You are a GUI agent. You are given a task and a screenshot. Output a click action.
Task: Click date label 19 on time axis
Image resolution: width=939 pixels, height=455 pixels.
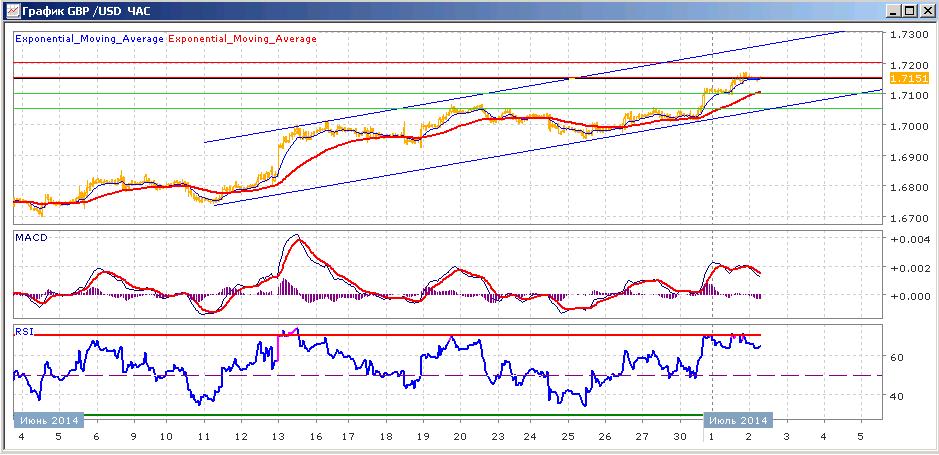pyautogui.click(x=423, y=436)
